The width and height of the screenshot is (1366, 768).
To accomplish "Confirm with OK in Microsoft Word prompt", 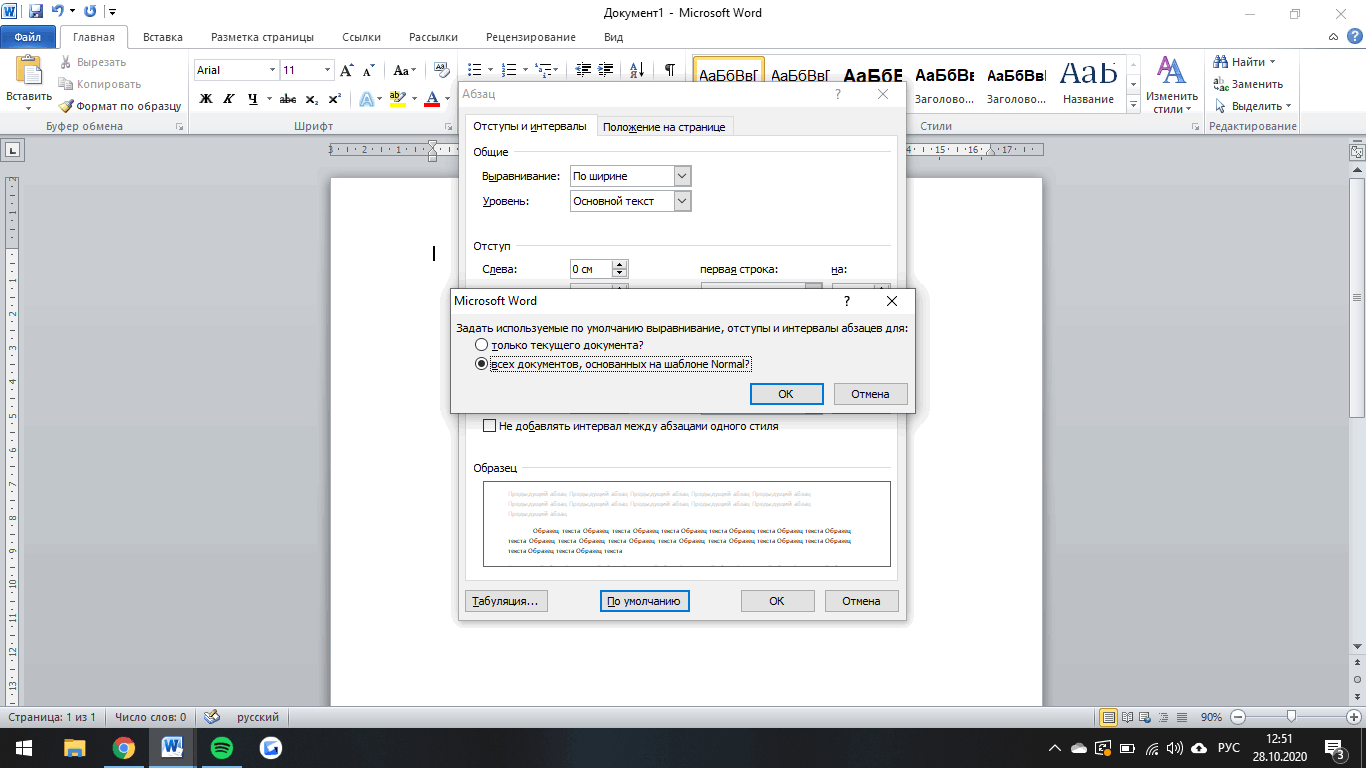I will click(x=786, y=394).
